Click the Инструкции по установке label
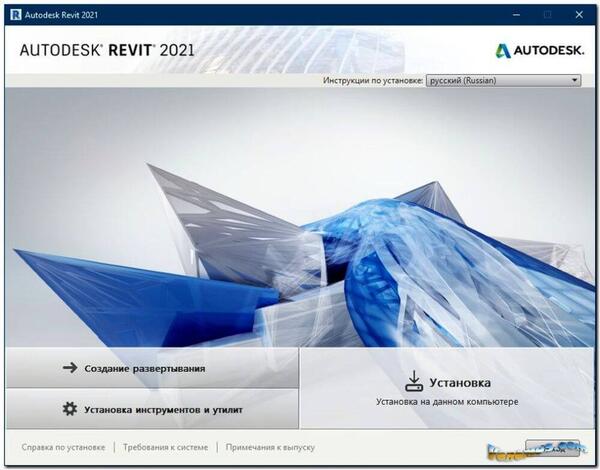Image resolution: width=600 pixels, height=470 pixels. coord(373,80)
